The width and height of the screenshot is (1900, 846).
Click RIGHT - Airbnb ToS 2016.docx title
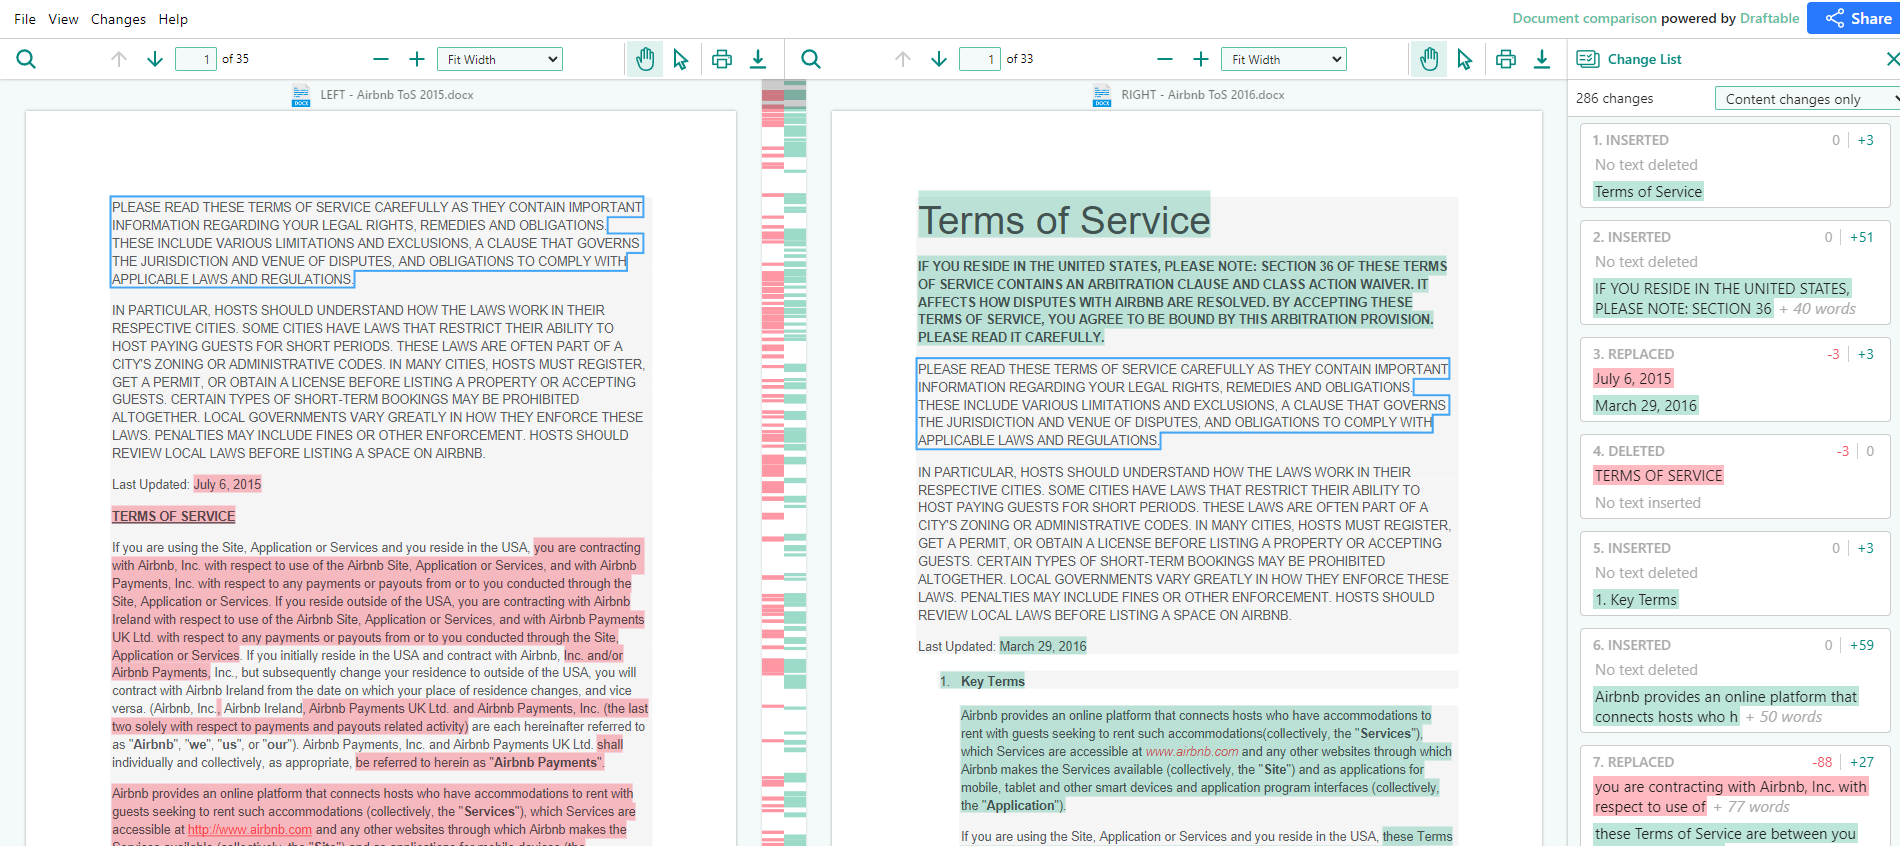click(1203, 95)
